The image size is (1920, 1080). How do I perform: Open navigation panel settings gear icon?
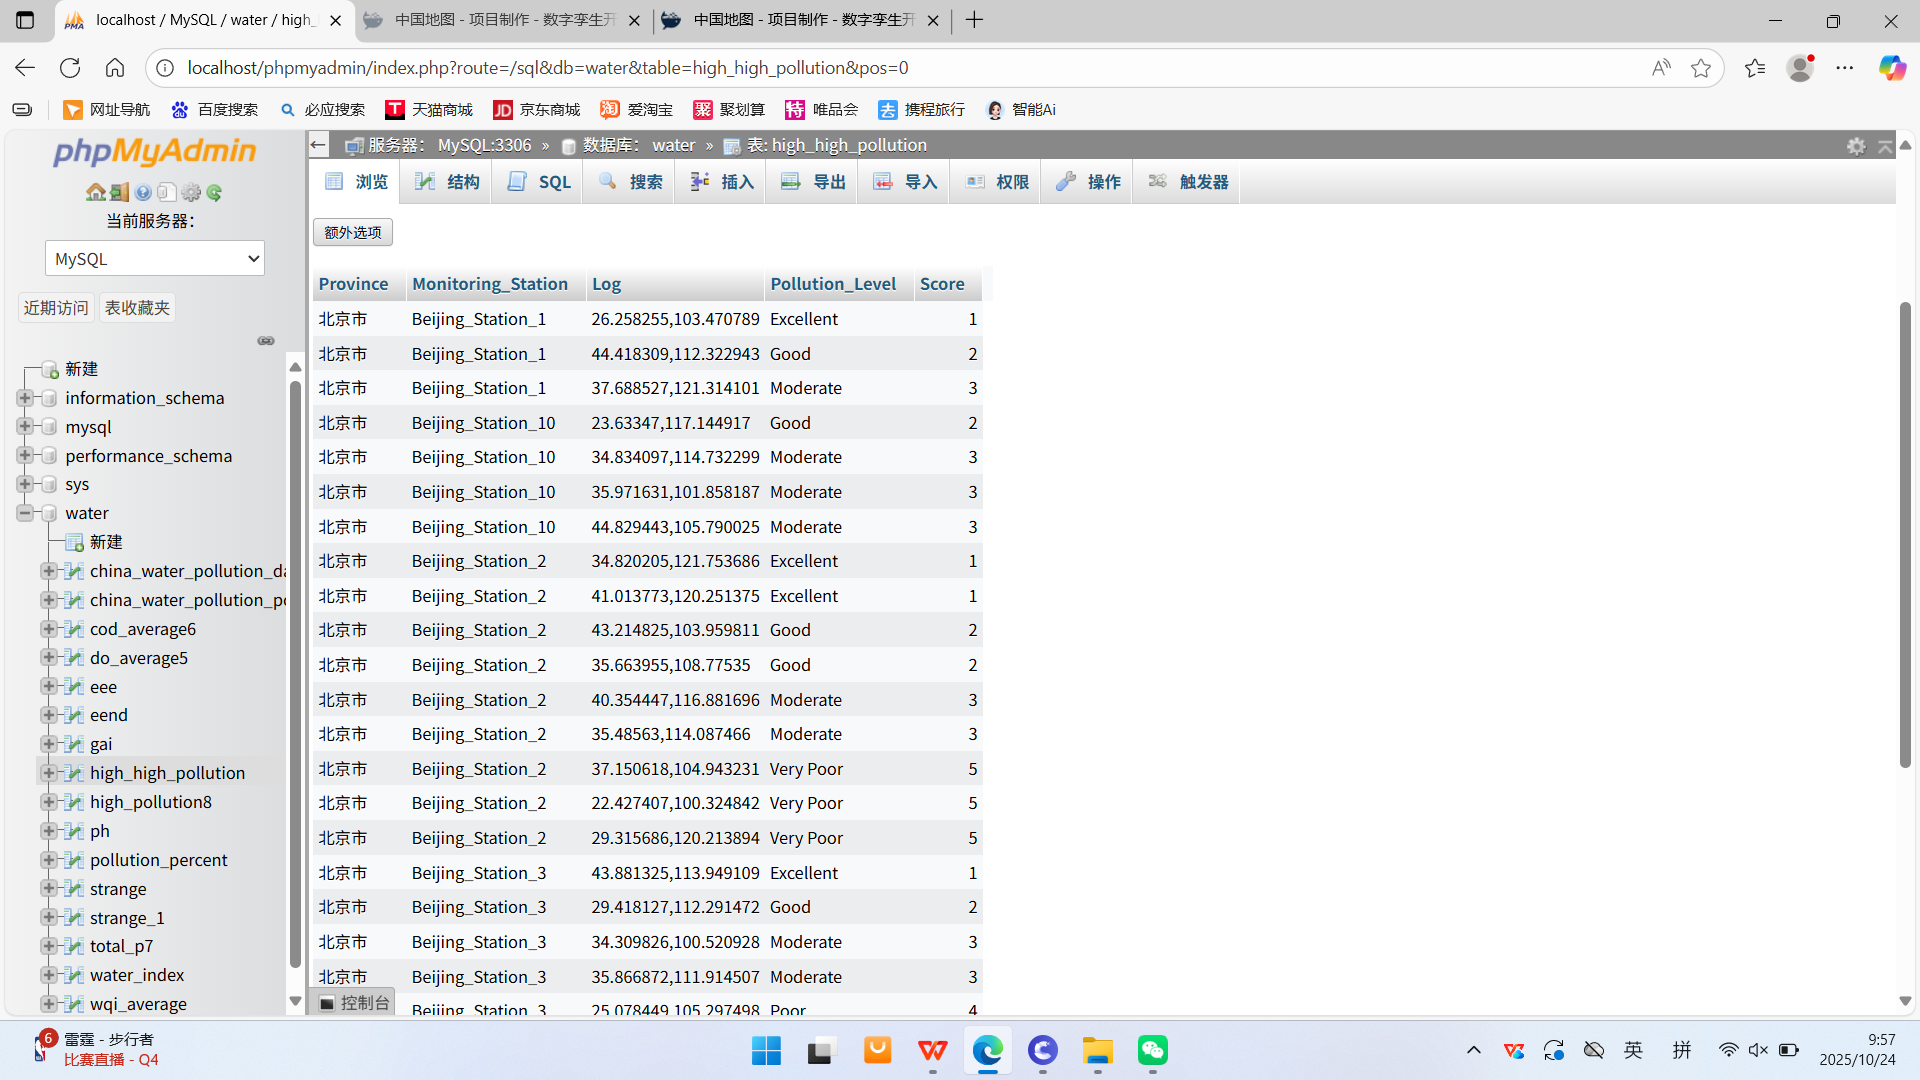(191, 192)
